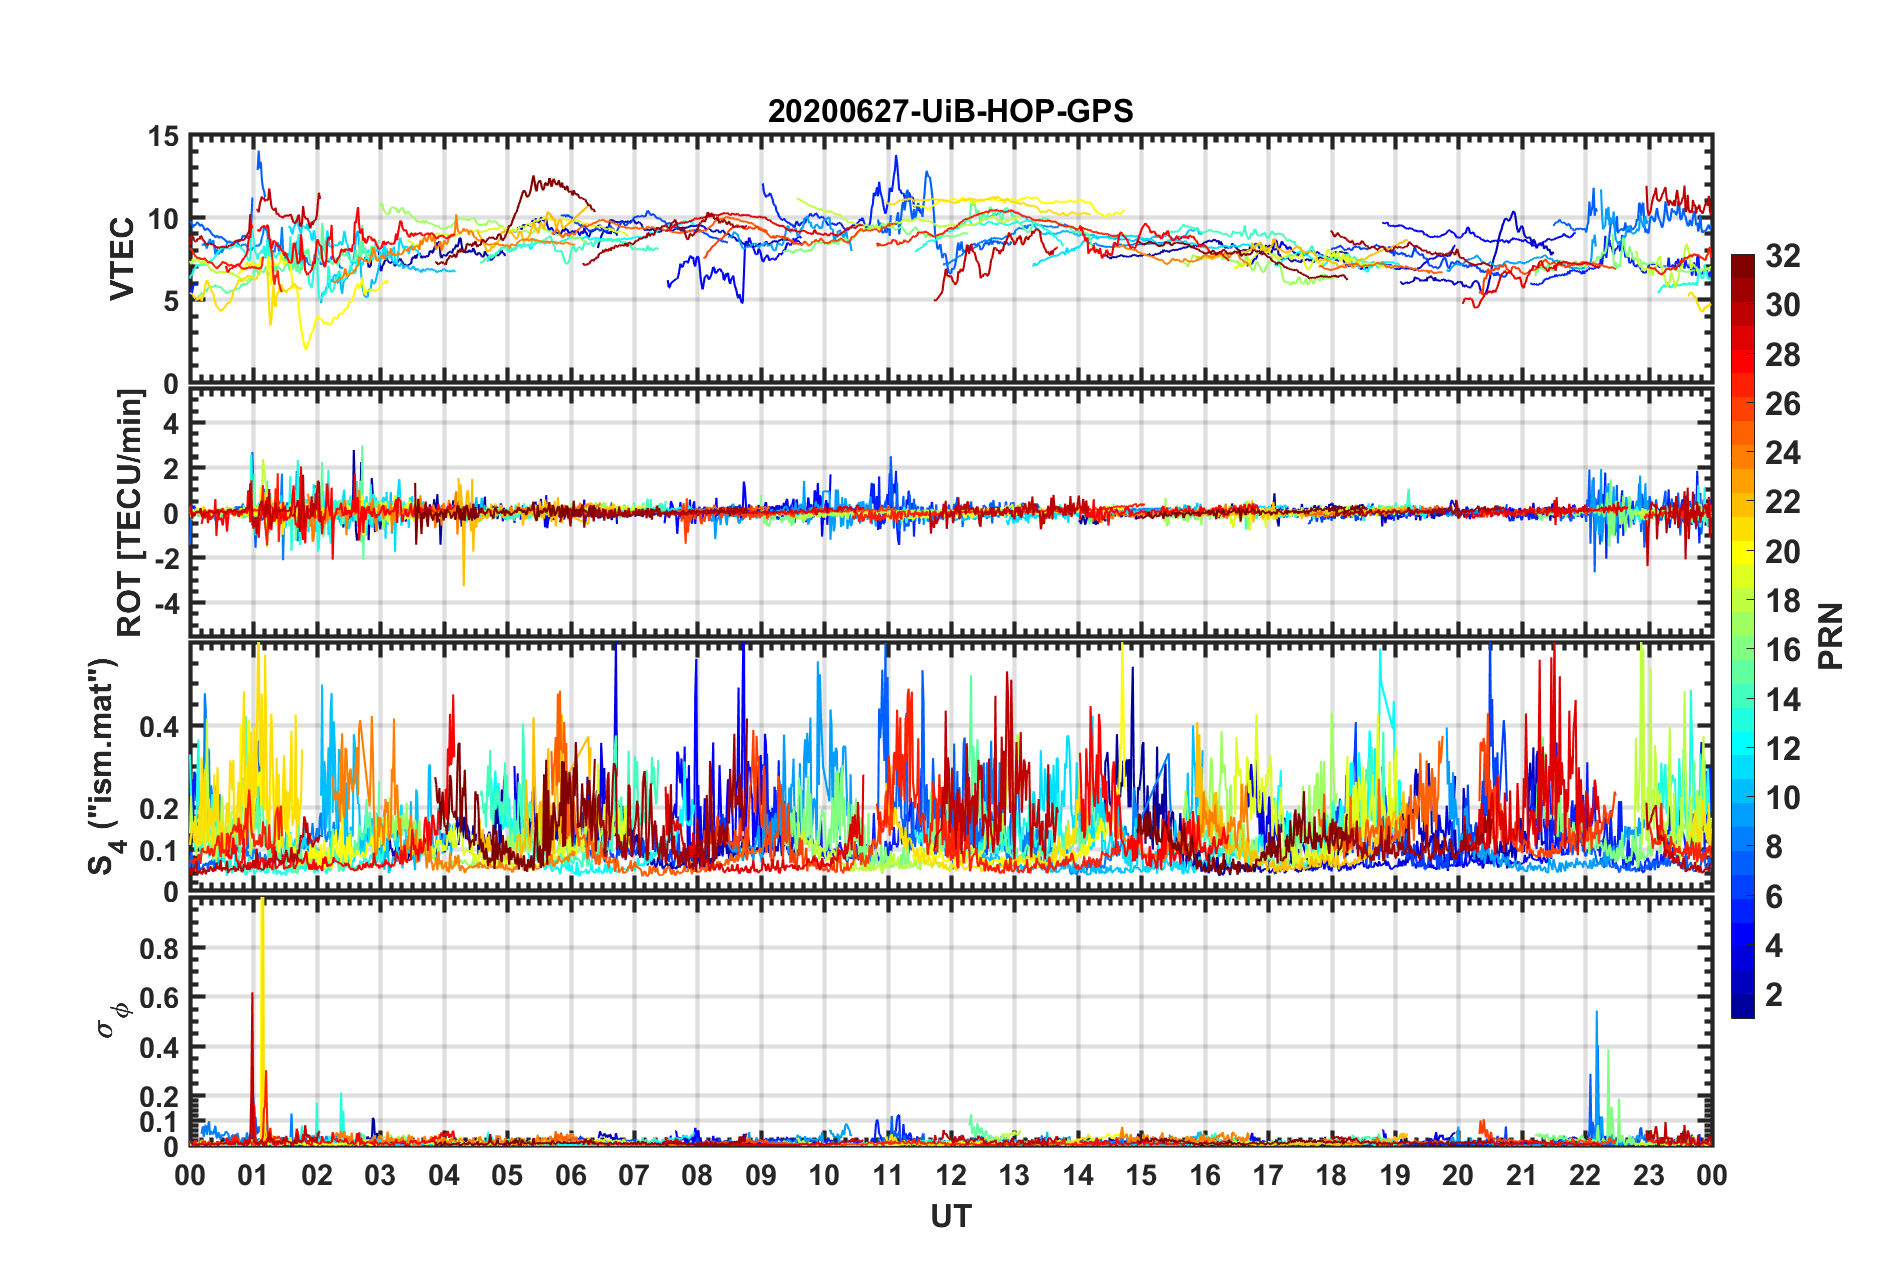Viewport: 1902px width, 1272px height.
Task: Click the yellow band of the PRN colorbar
Action: 1742,550
